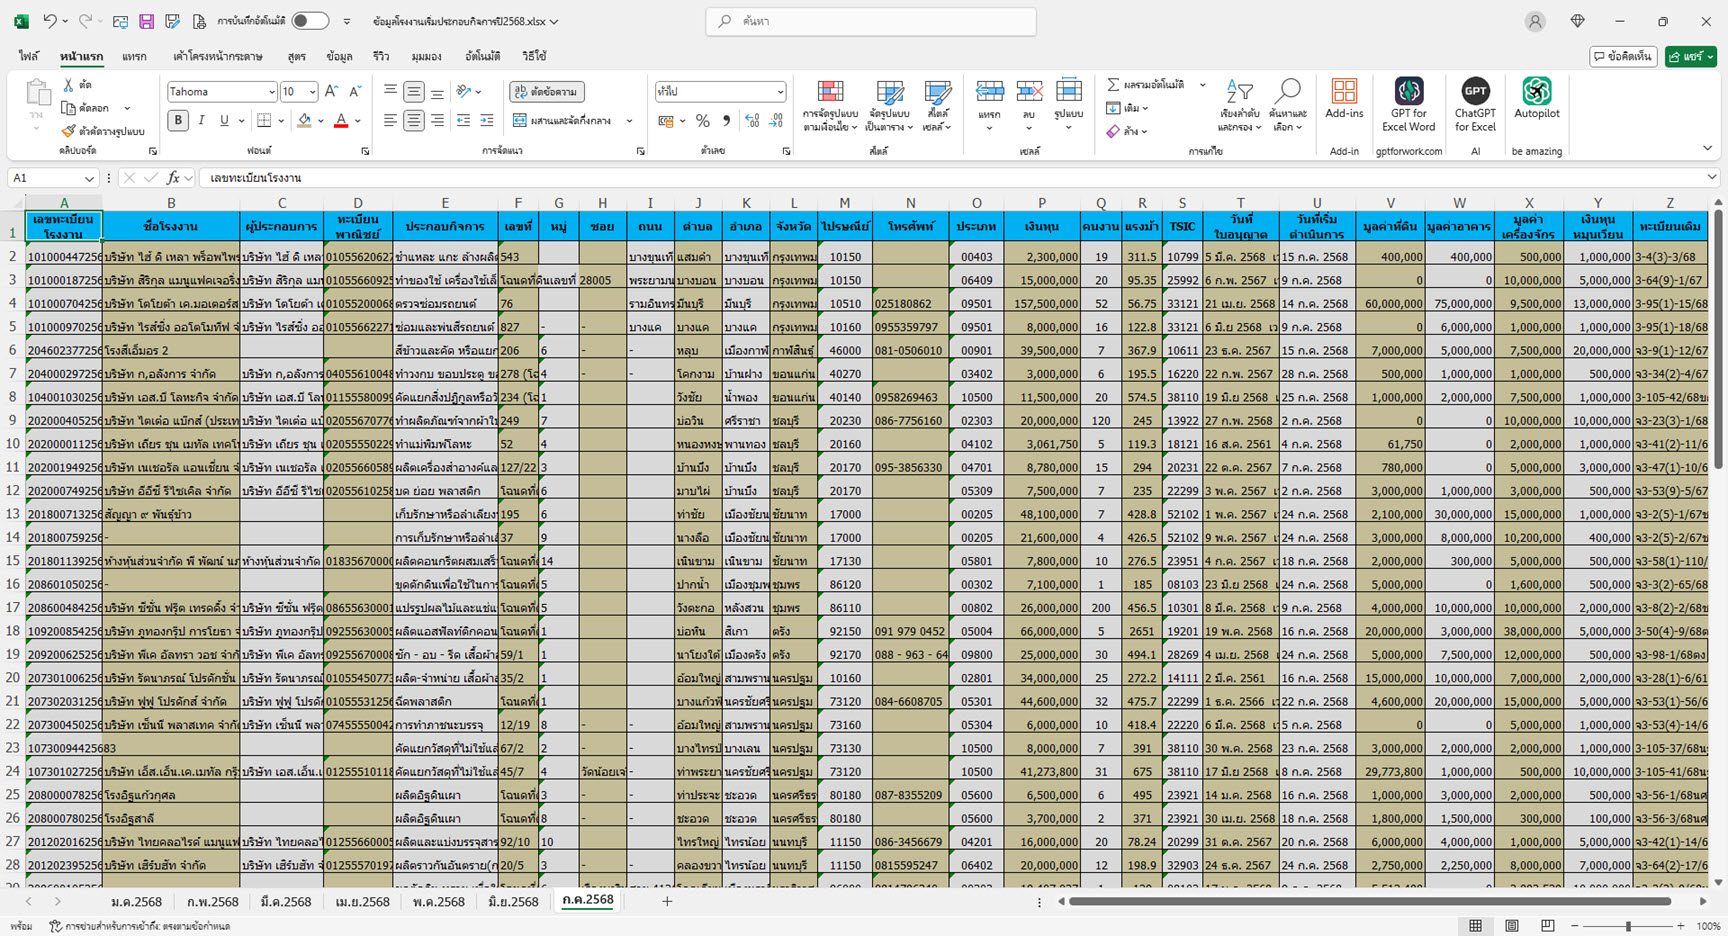Switch to the Page Layout ribbon tab
The width and height of the screenshot is (1728, 936).
click(x=218, y=56)
